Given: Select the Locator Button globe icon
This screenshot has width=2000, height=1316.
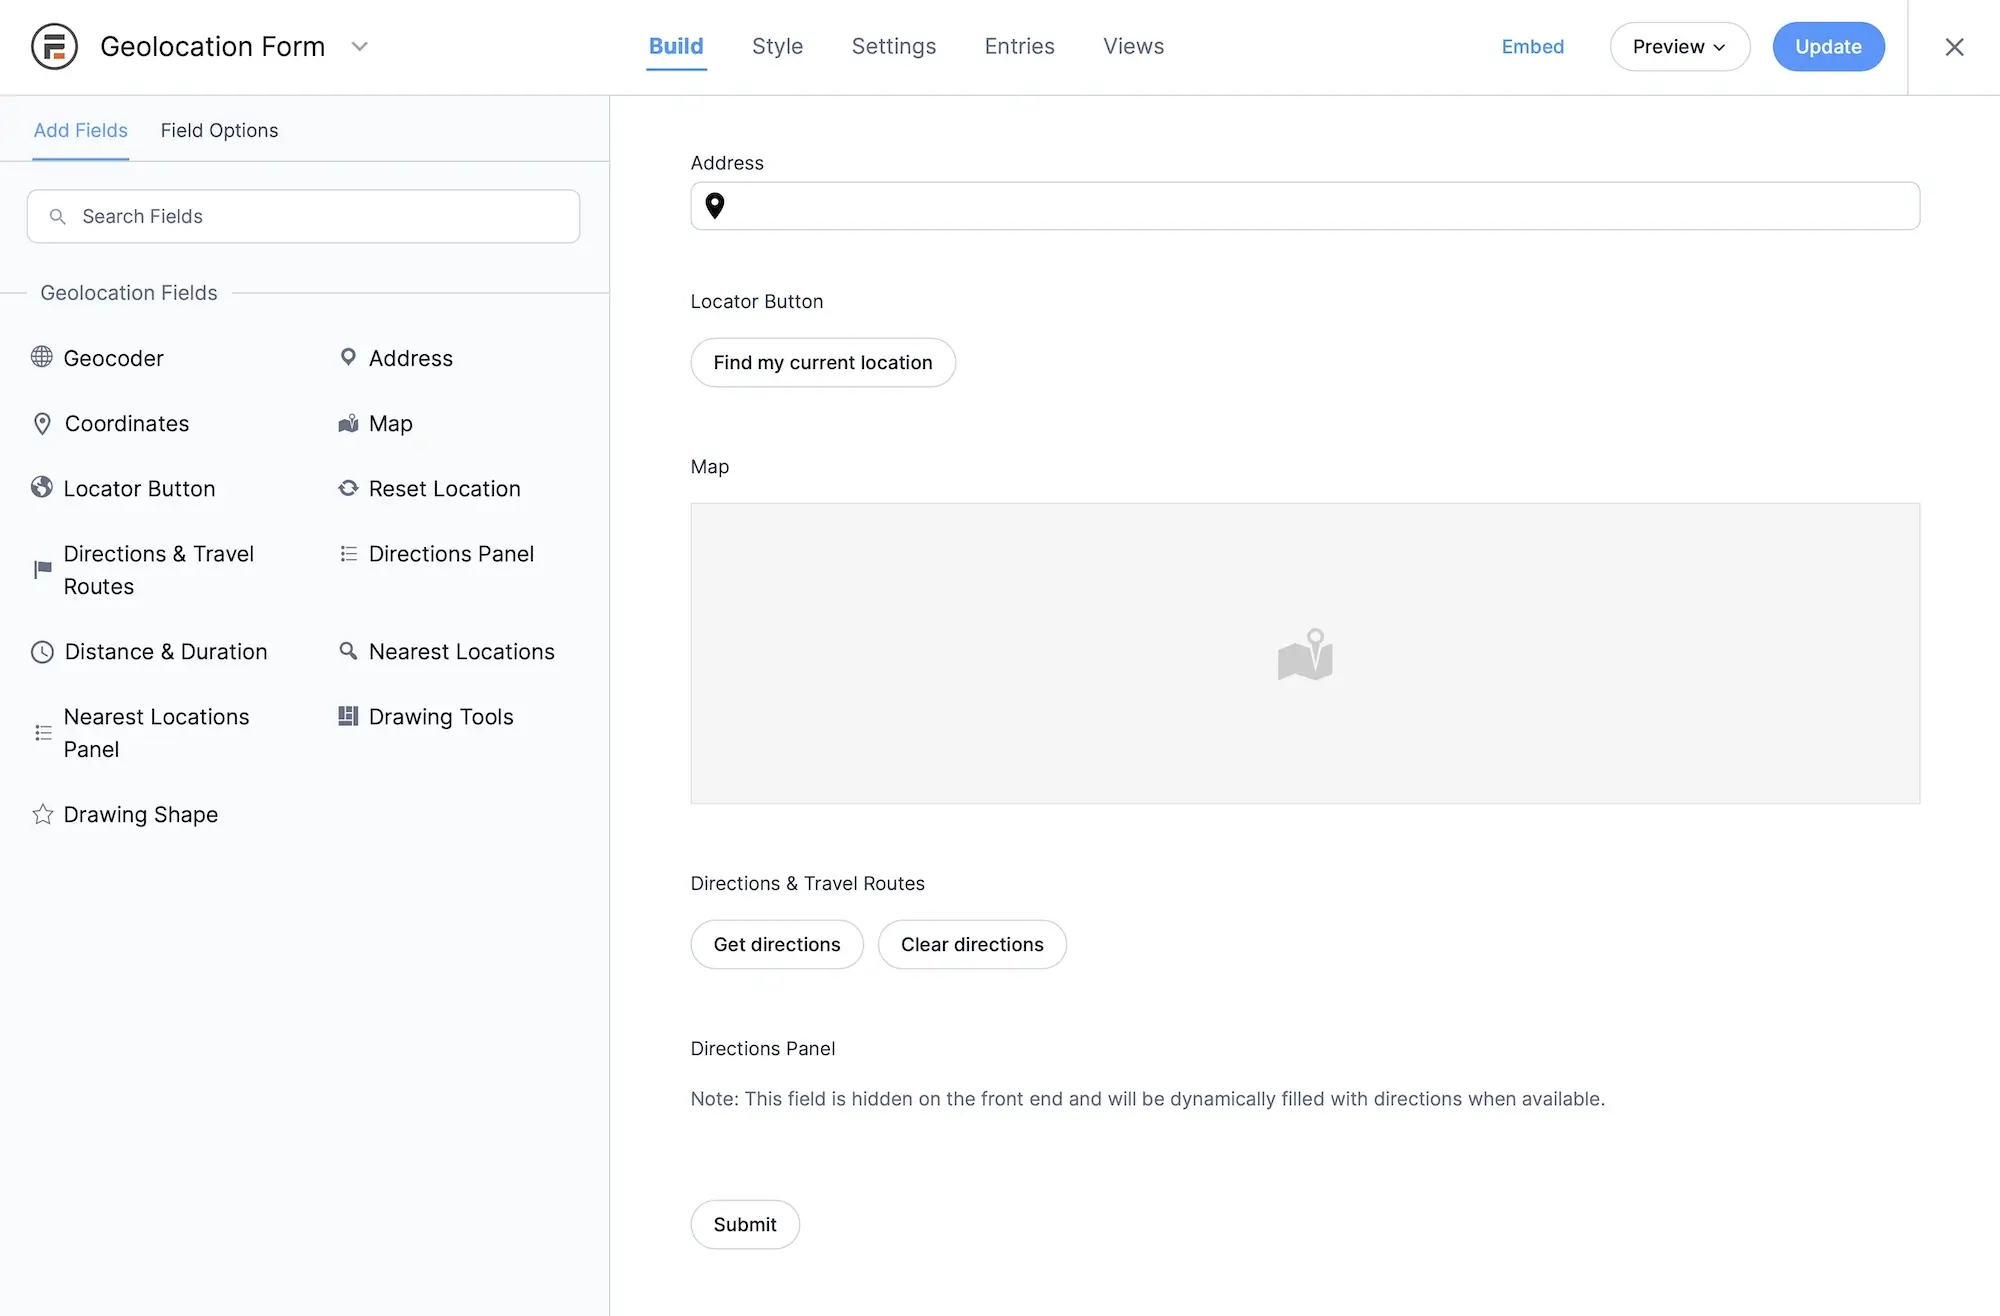Looking at the screenshot, I should [41, 488].
